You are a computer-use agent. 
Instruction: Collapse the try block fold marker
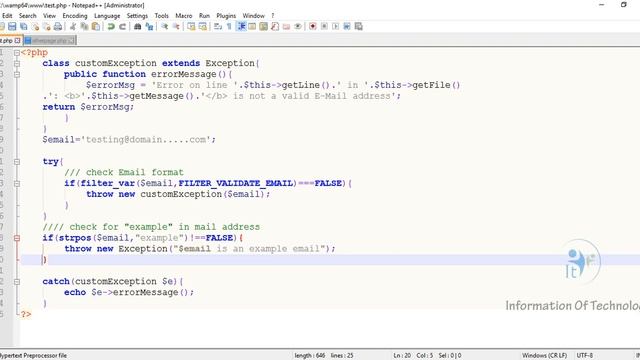(x=17, y=162)
